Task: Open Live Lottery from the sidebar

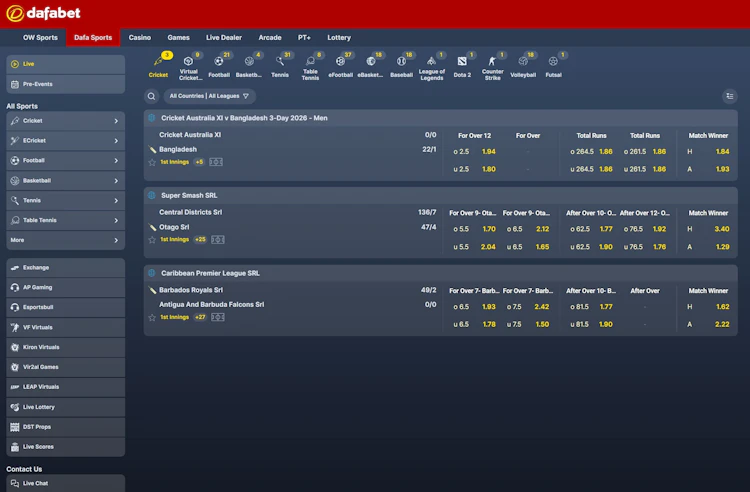Action: (66, 407)
